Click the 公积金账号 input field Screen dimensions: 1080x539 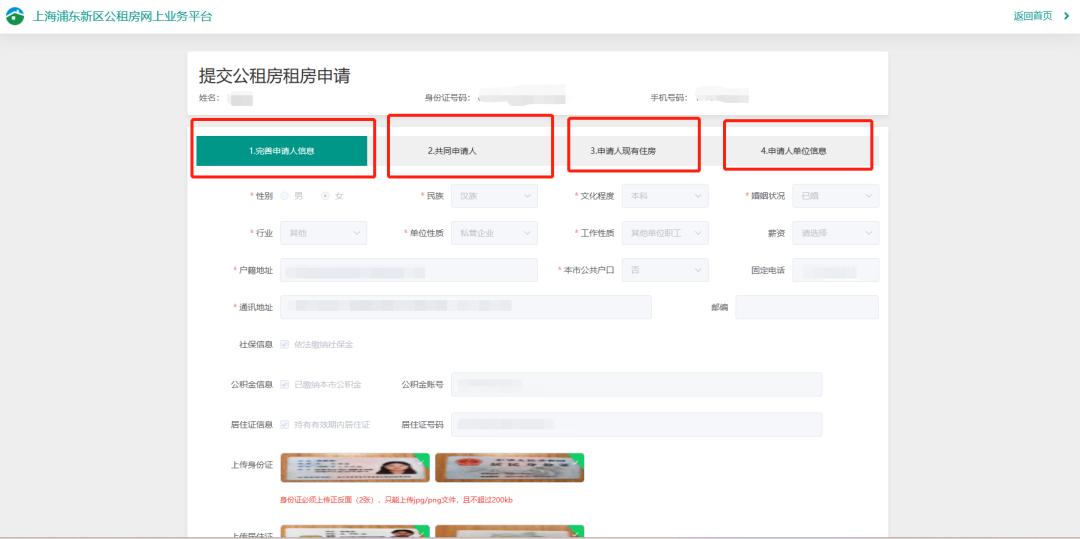636,384
